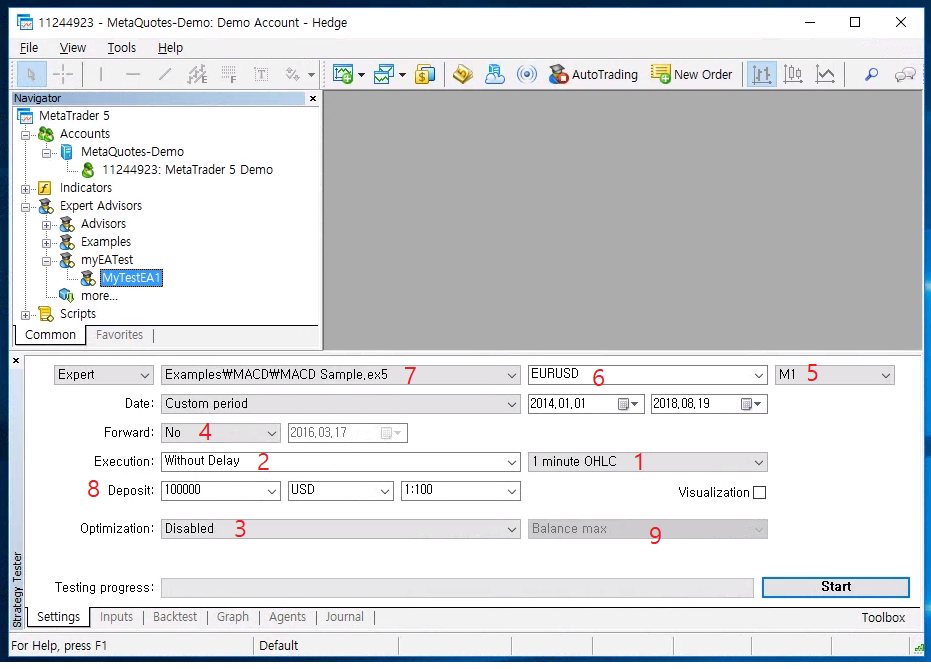Edit the start date 2014.01.01 field
This screenshot has width=931, height=669.
coord(586,404)
